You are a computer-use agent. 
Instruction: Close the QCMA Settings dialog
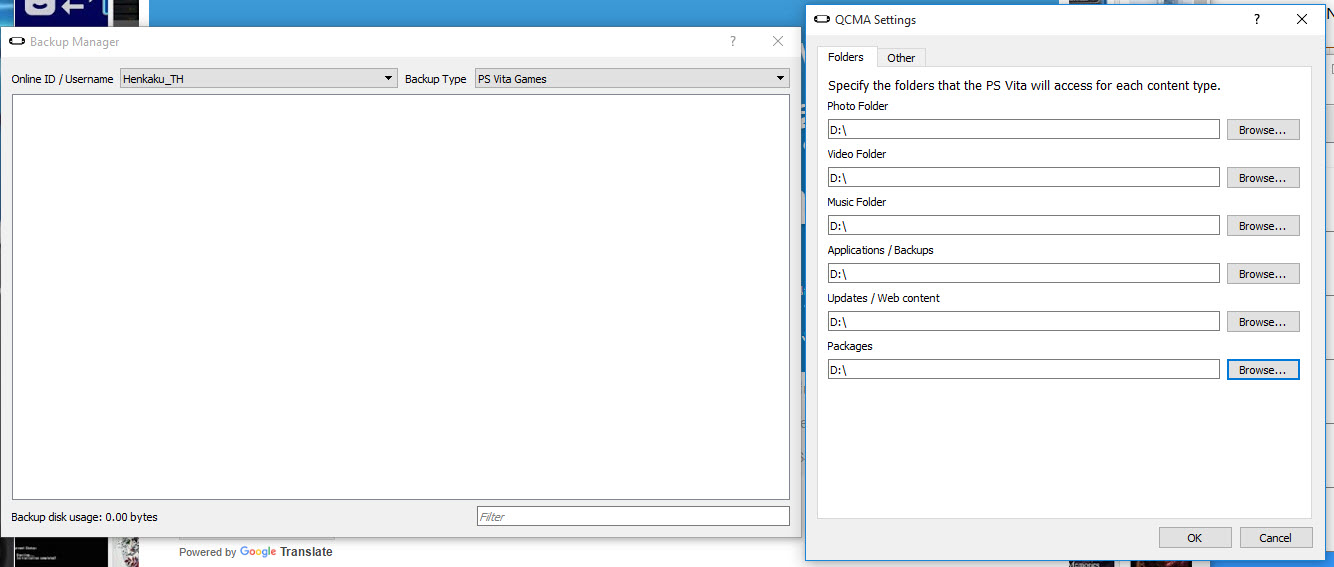1302,19
